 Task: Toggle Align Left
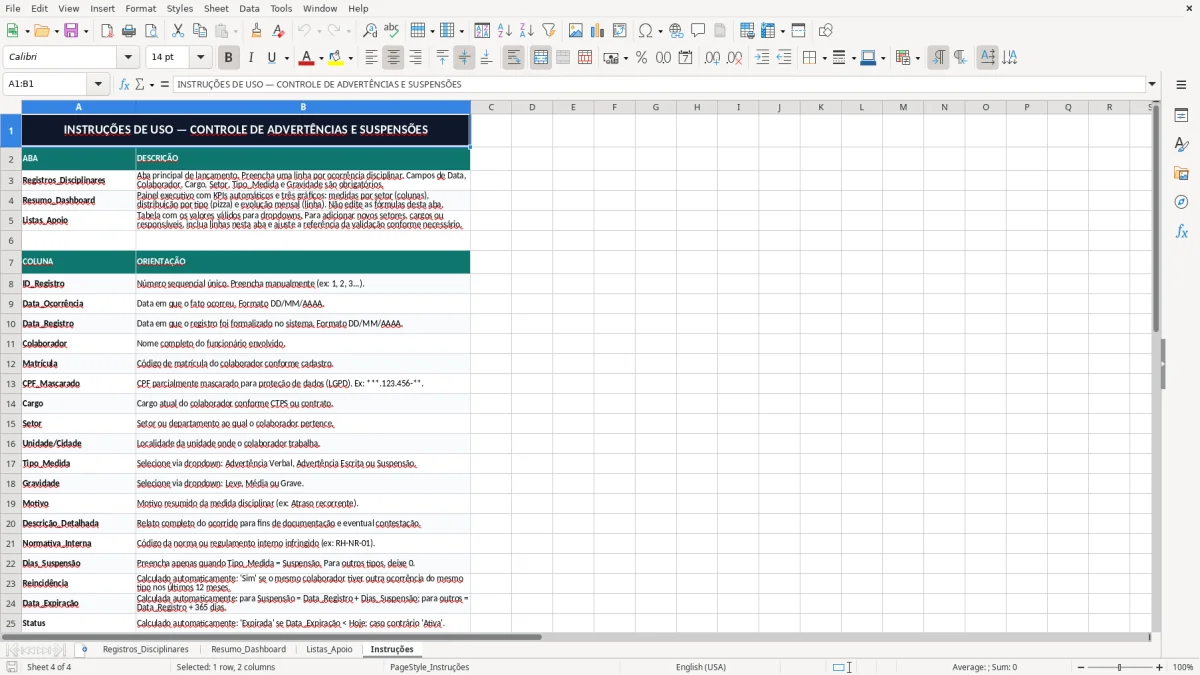(x=371, y=58)
